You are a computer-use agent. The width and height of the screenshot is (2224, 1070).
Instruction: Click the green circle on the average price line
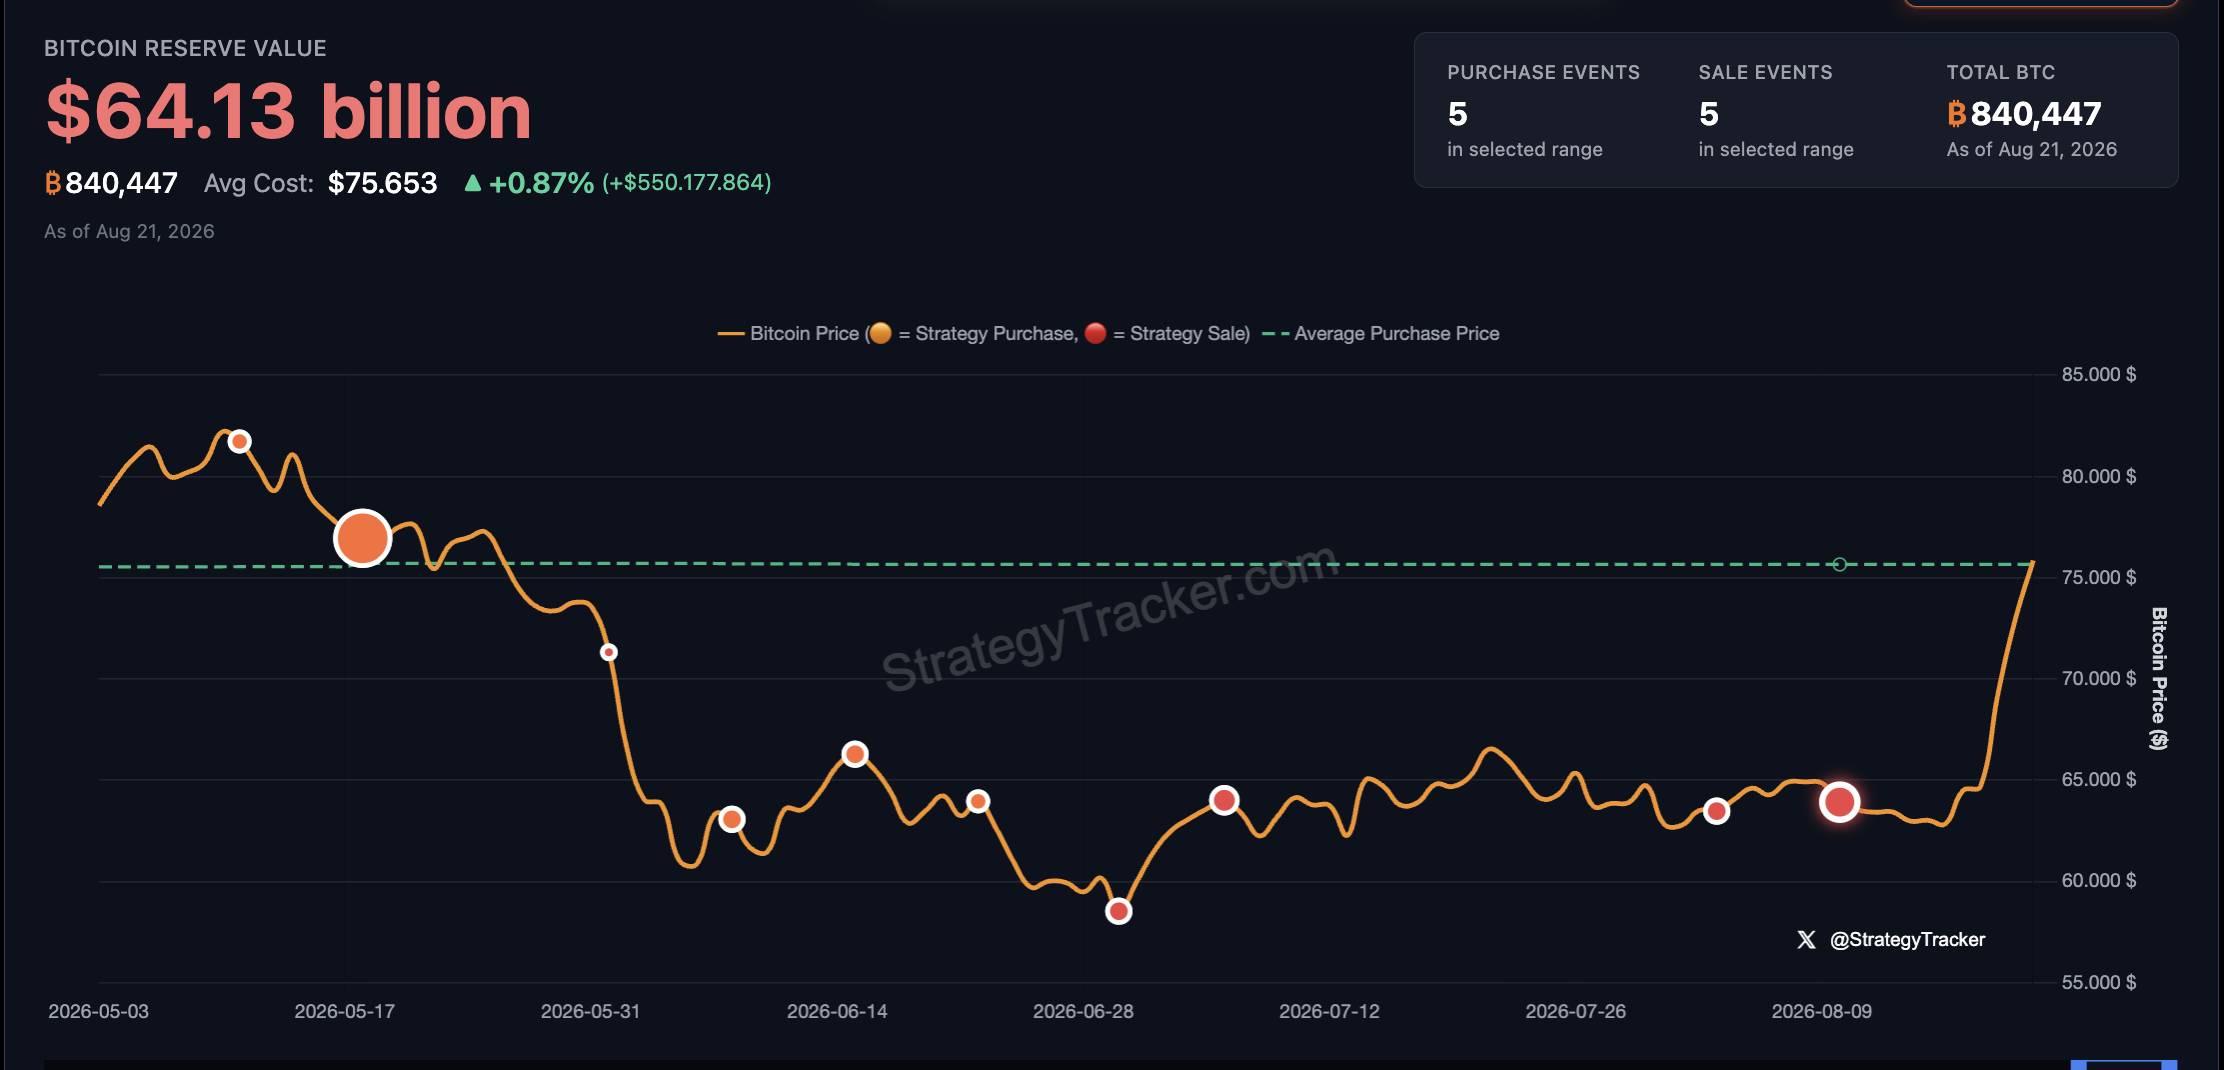(1840, 565)
